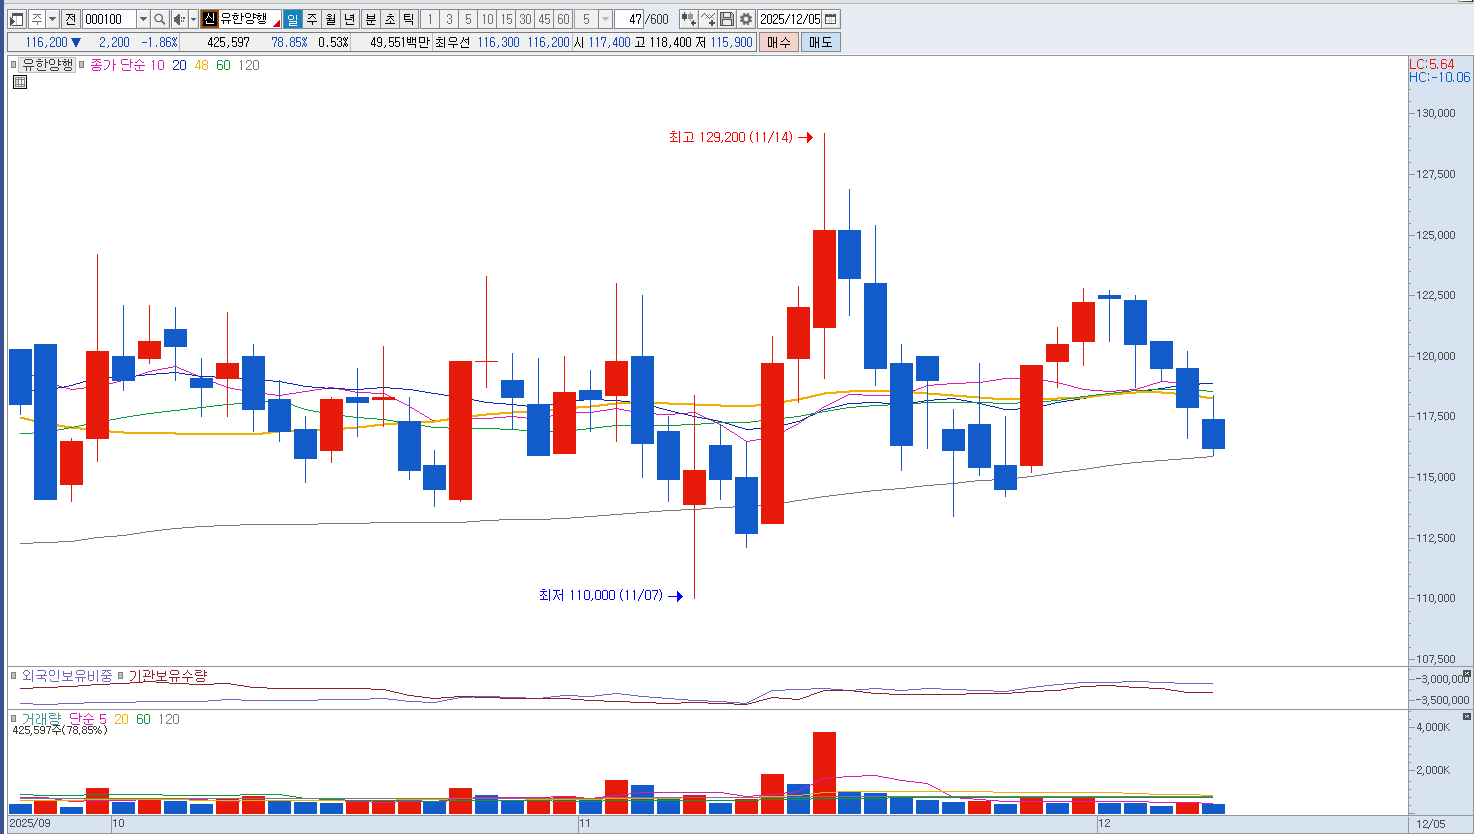1474x834 pixels.
Task: Click the 매도 sell button
Action: point(820,42)
